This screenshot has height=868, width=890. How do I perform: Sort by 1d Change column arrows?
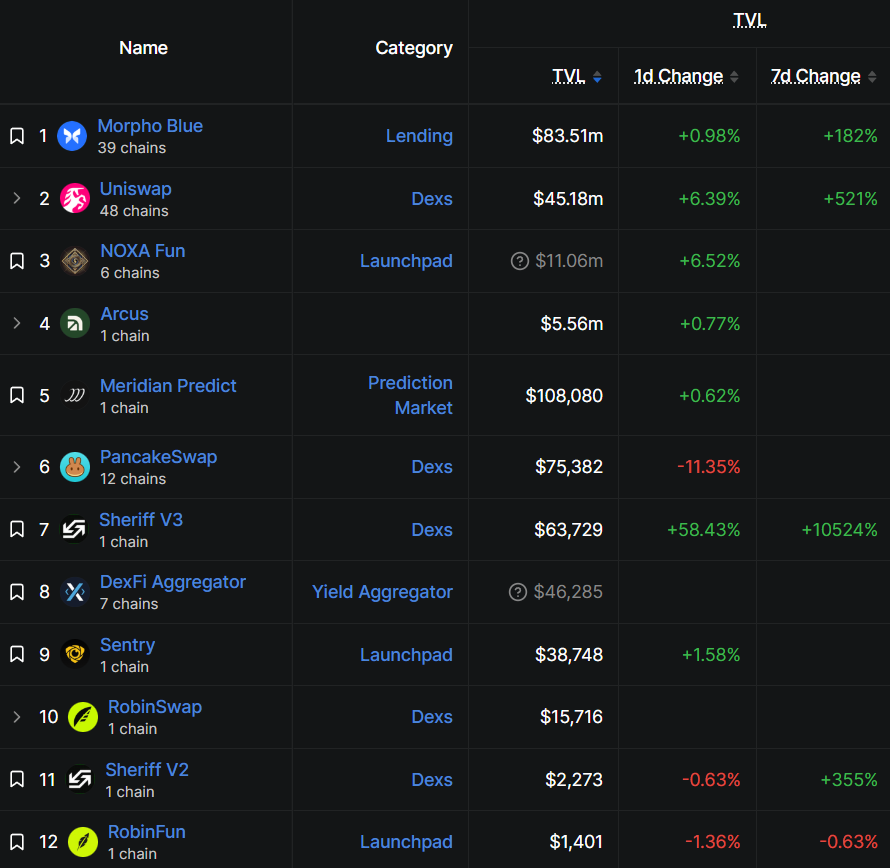(734, 77)
